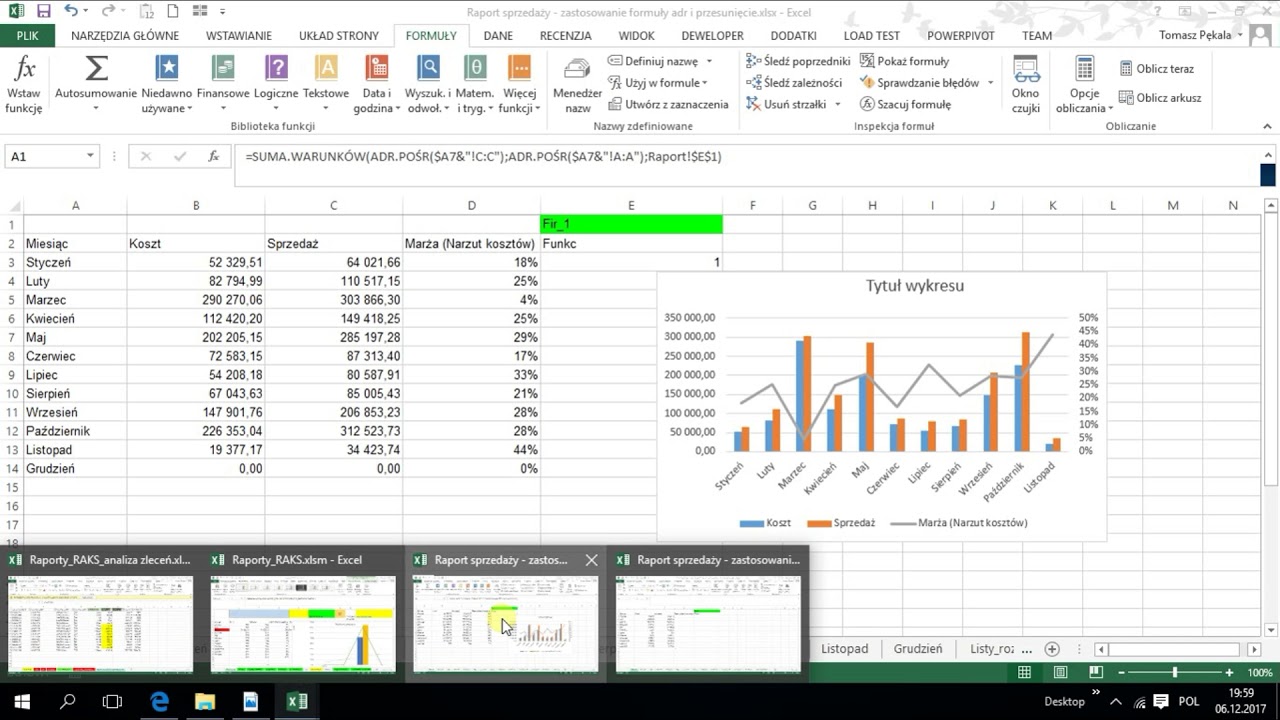The width and height of the screenshot is (1280, 720).
Task: Click Utwórz z zaznaczenia button
Action: (x=668, y=104)
